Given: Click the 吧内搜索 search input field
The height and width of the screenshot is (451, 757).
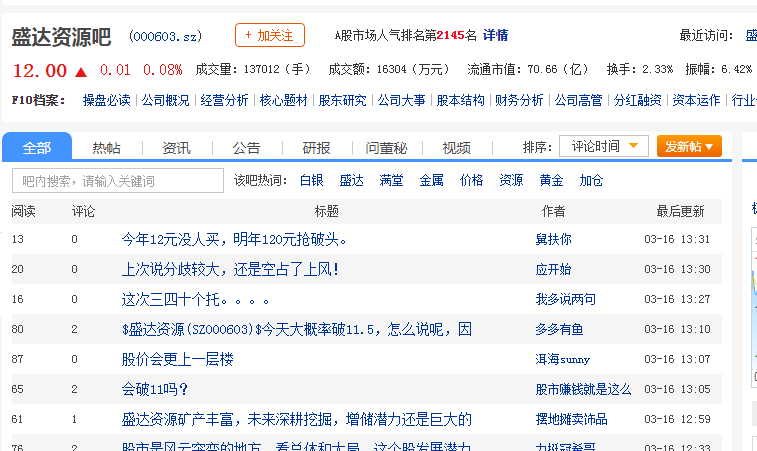Looking at the screenshot, I should (x=117, y=181).
